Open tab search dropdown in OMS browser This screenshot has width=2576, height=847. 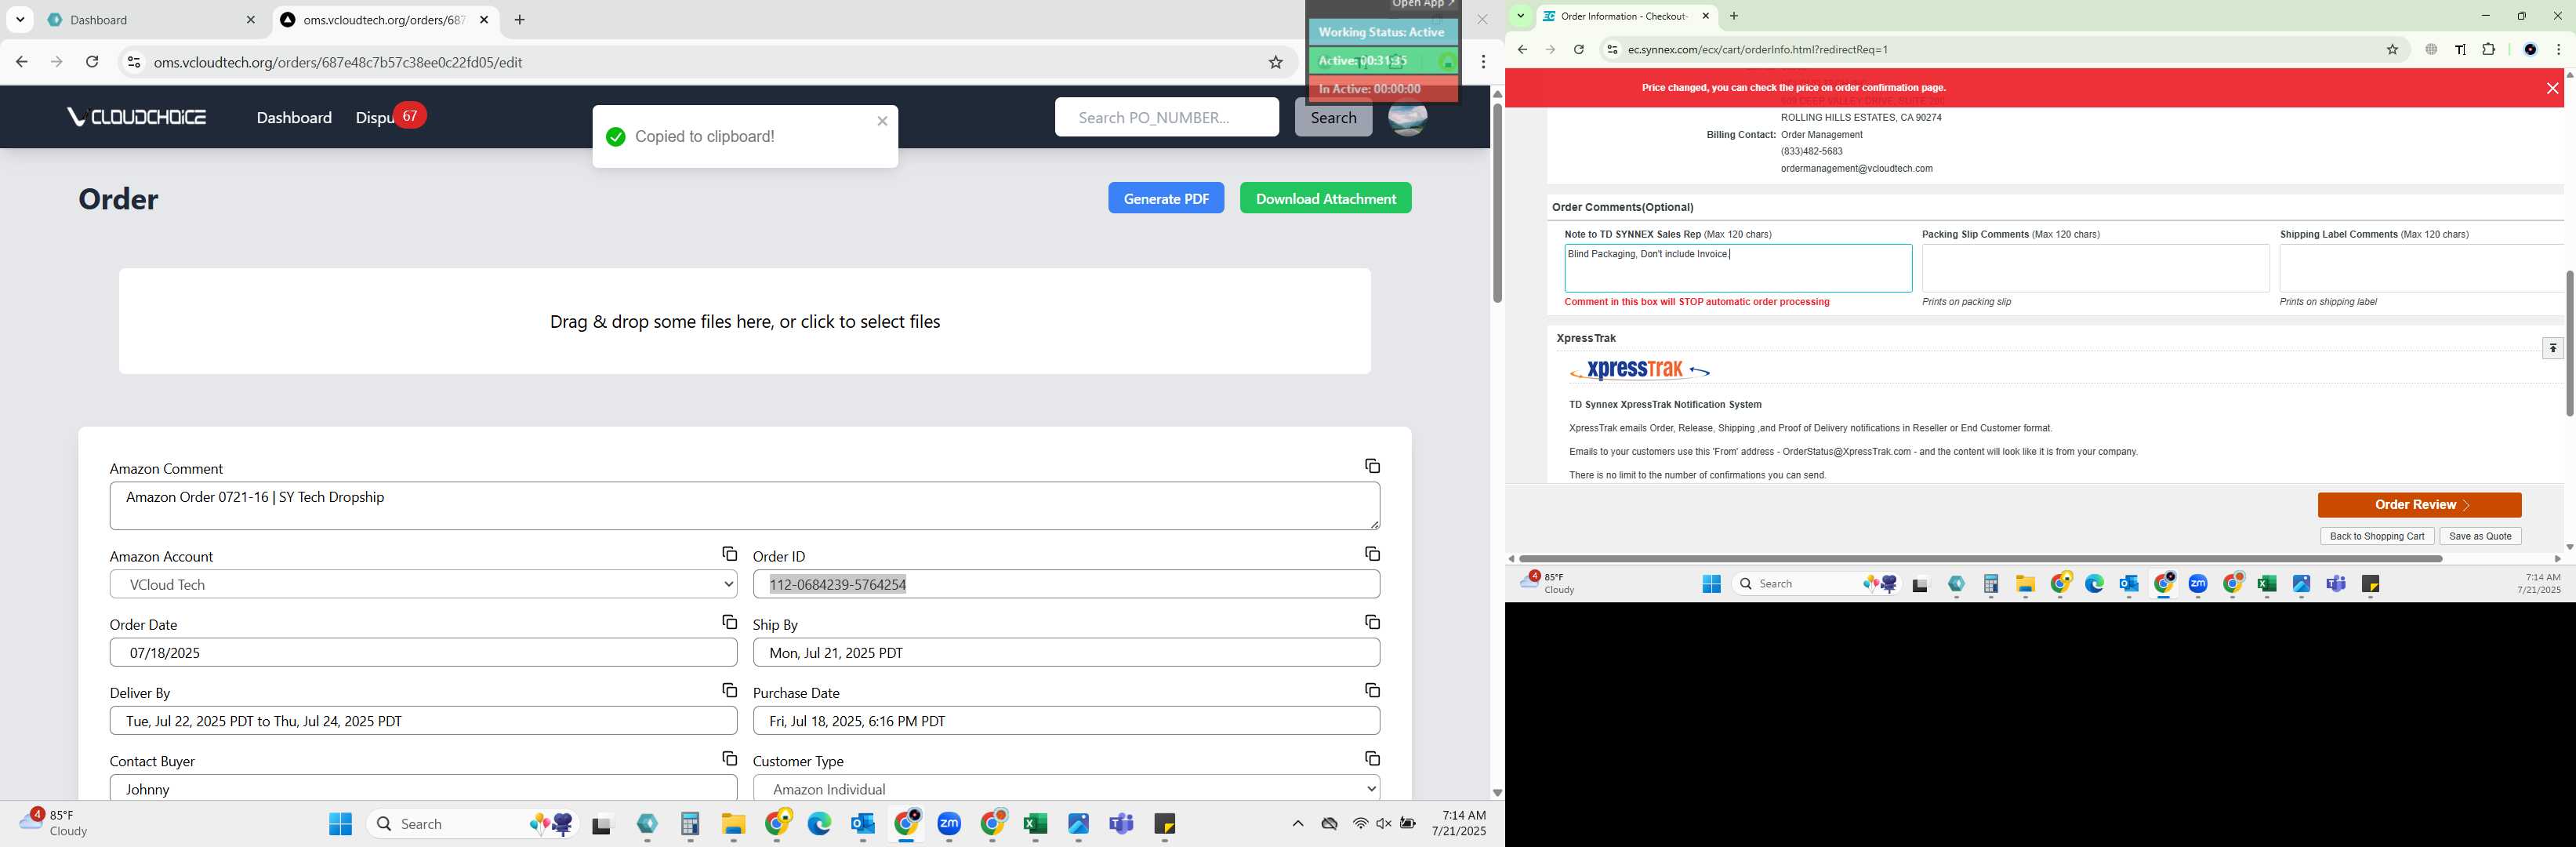click(20, 20)
